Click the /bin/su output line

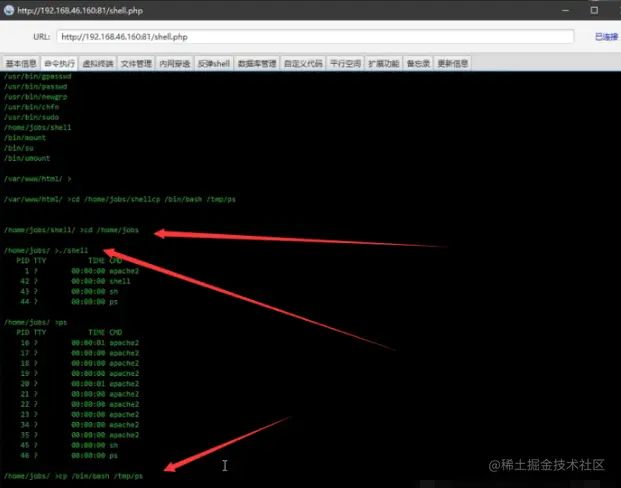pyautogui.click(x=19, y=148)
